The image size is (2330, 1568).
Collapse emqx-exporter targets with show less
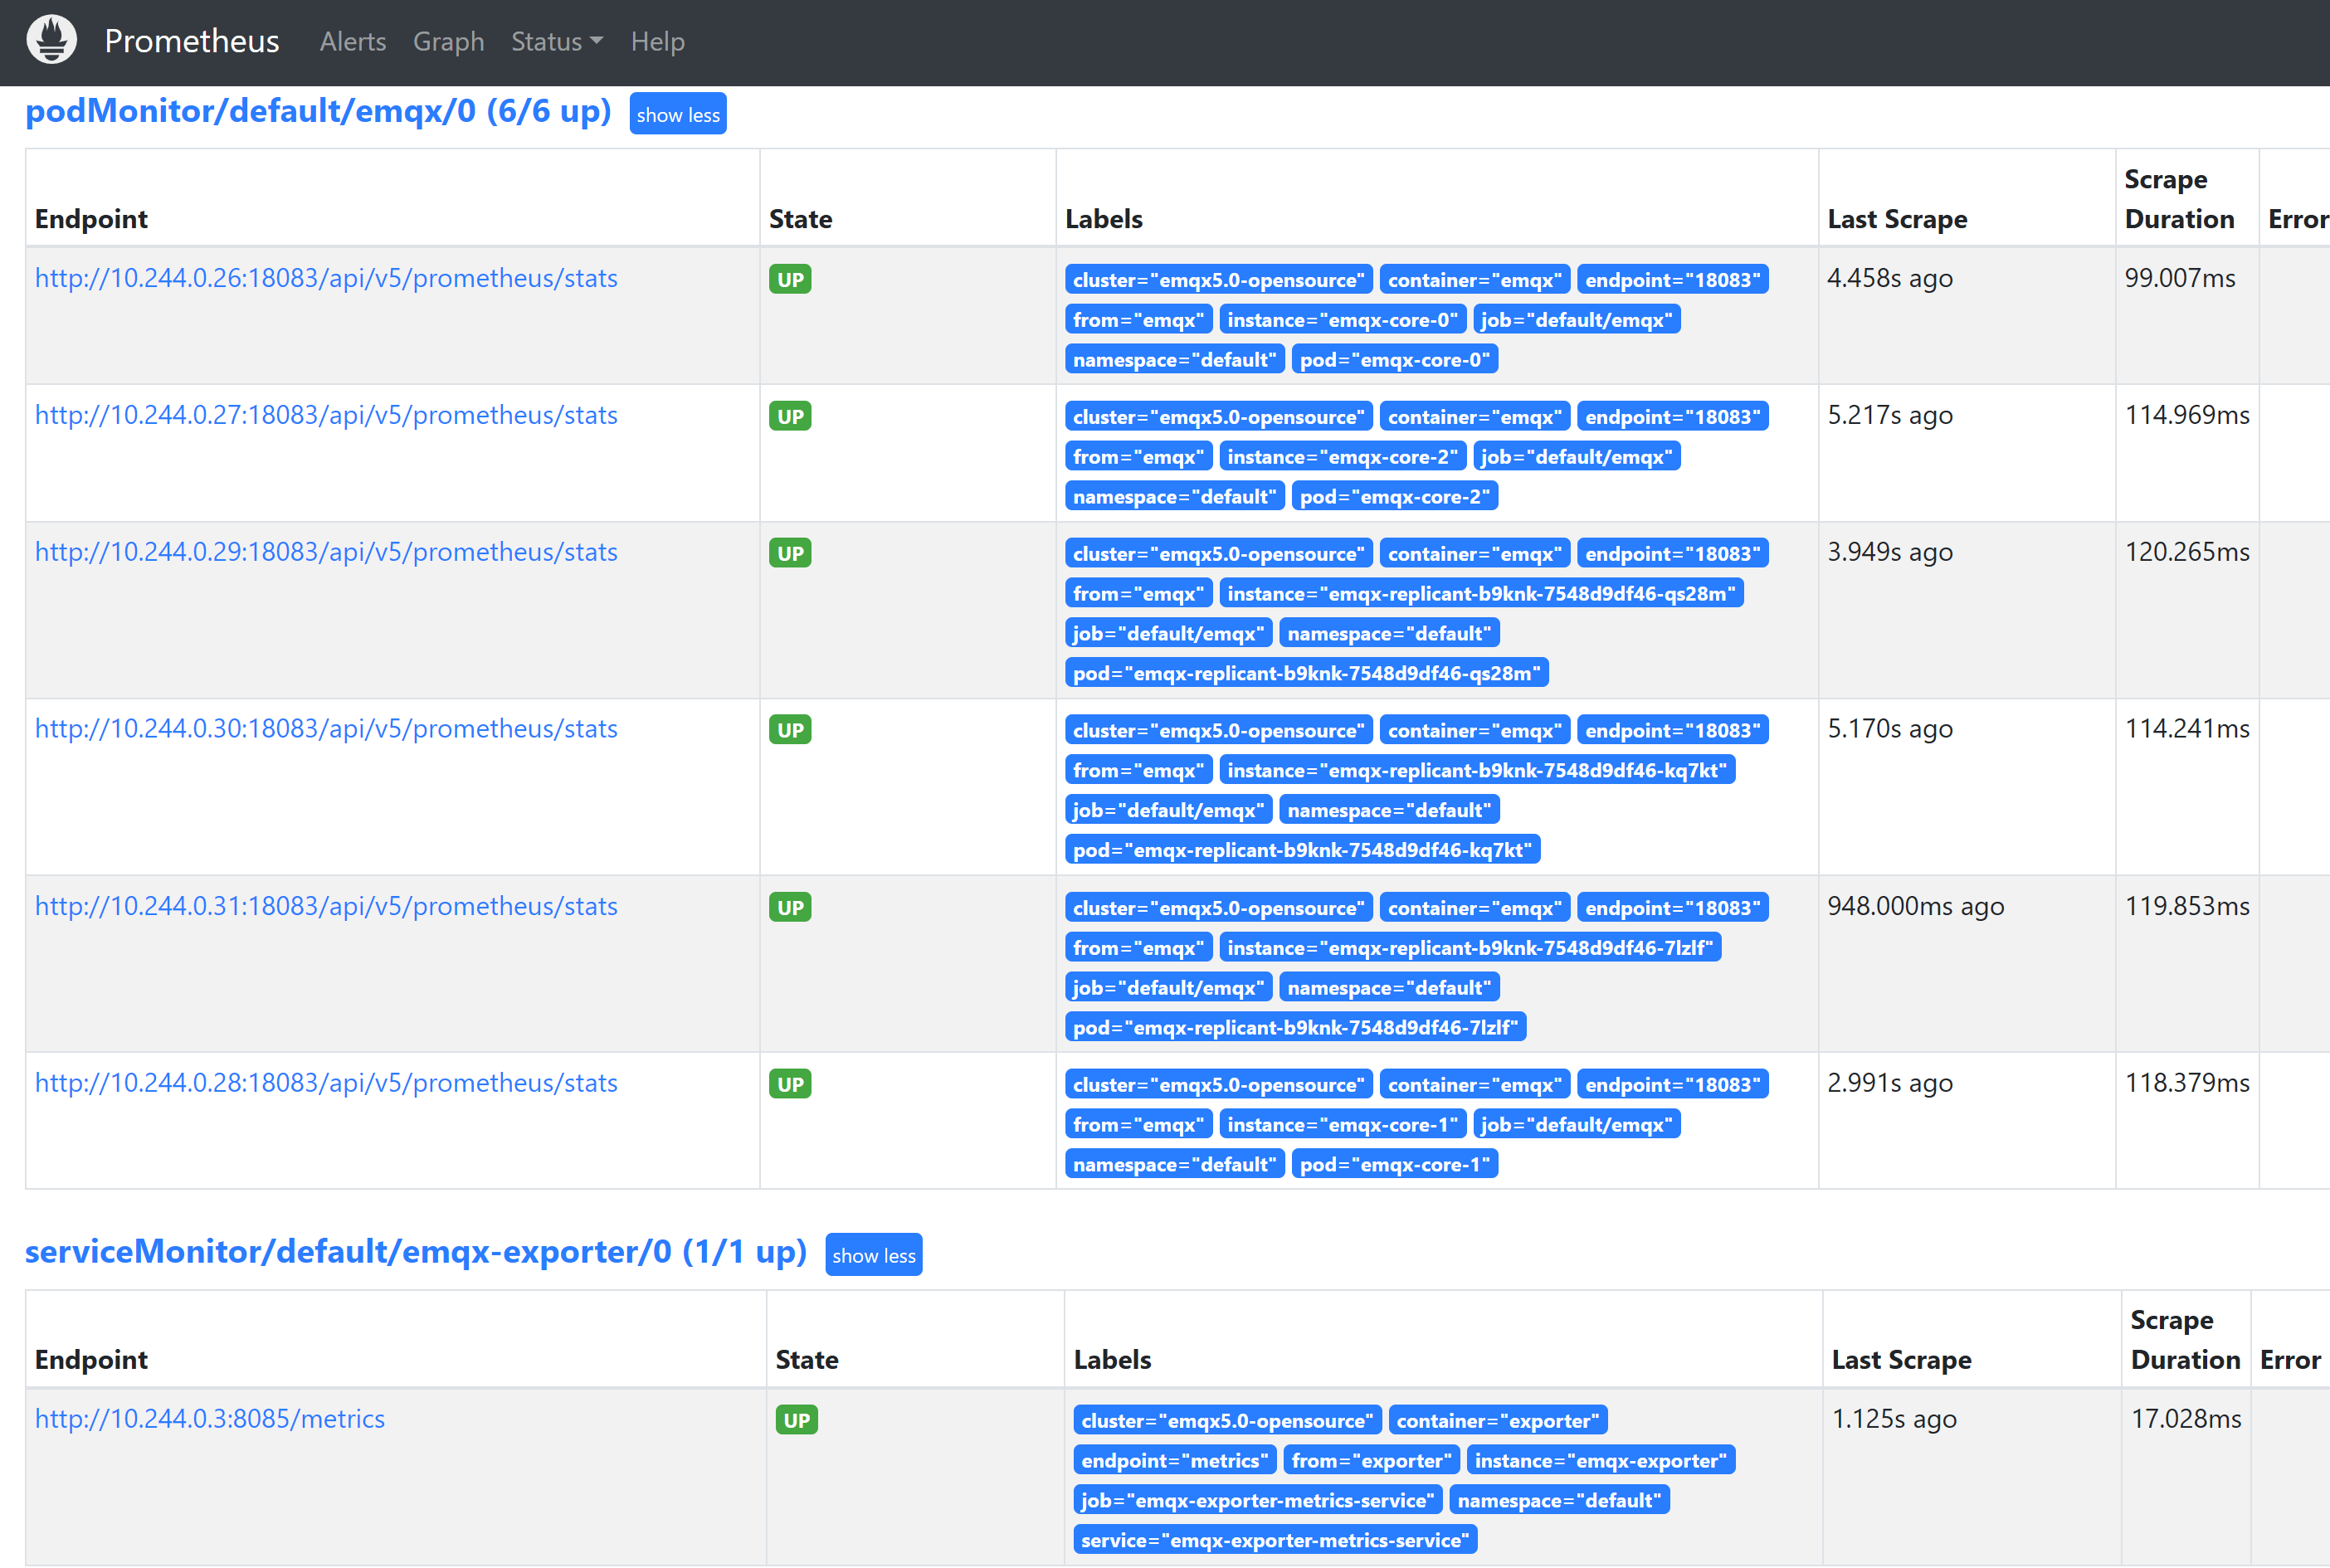[873, 1255]
